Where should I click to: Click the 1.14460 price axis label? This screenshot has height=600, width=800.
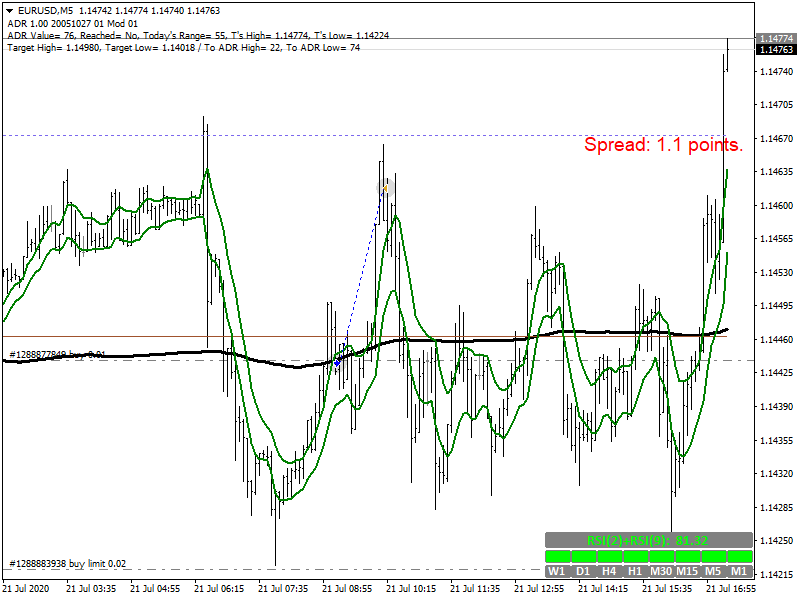click(777, 339)
